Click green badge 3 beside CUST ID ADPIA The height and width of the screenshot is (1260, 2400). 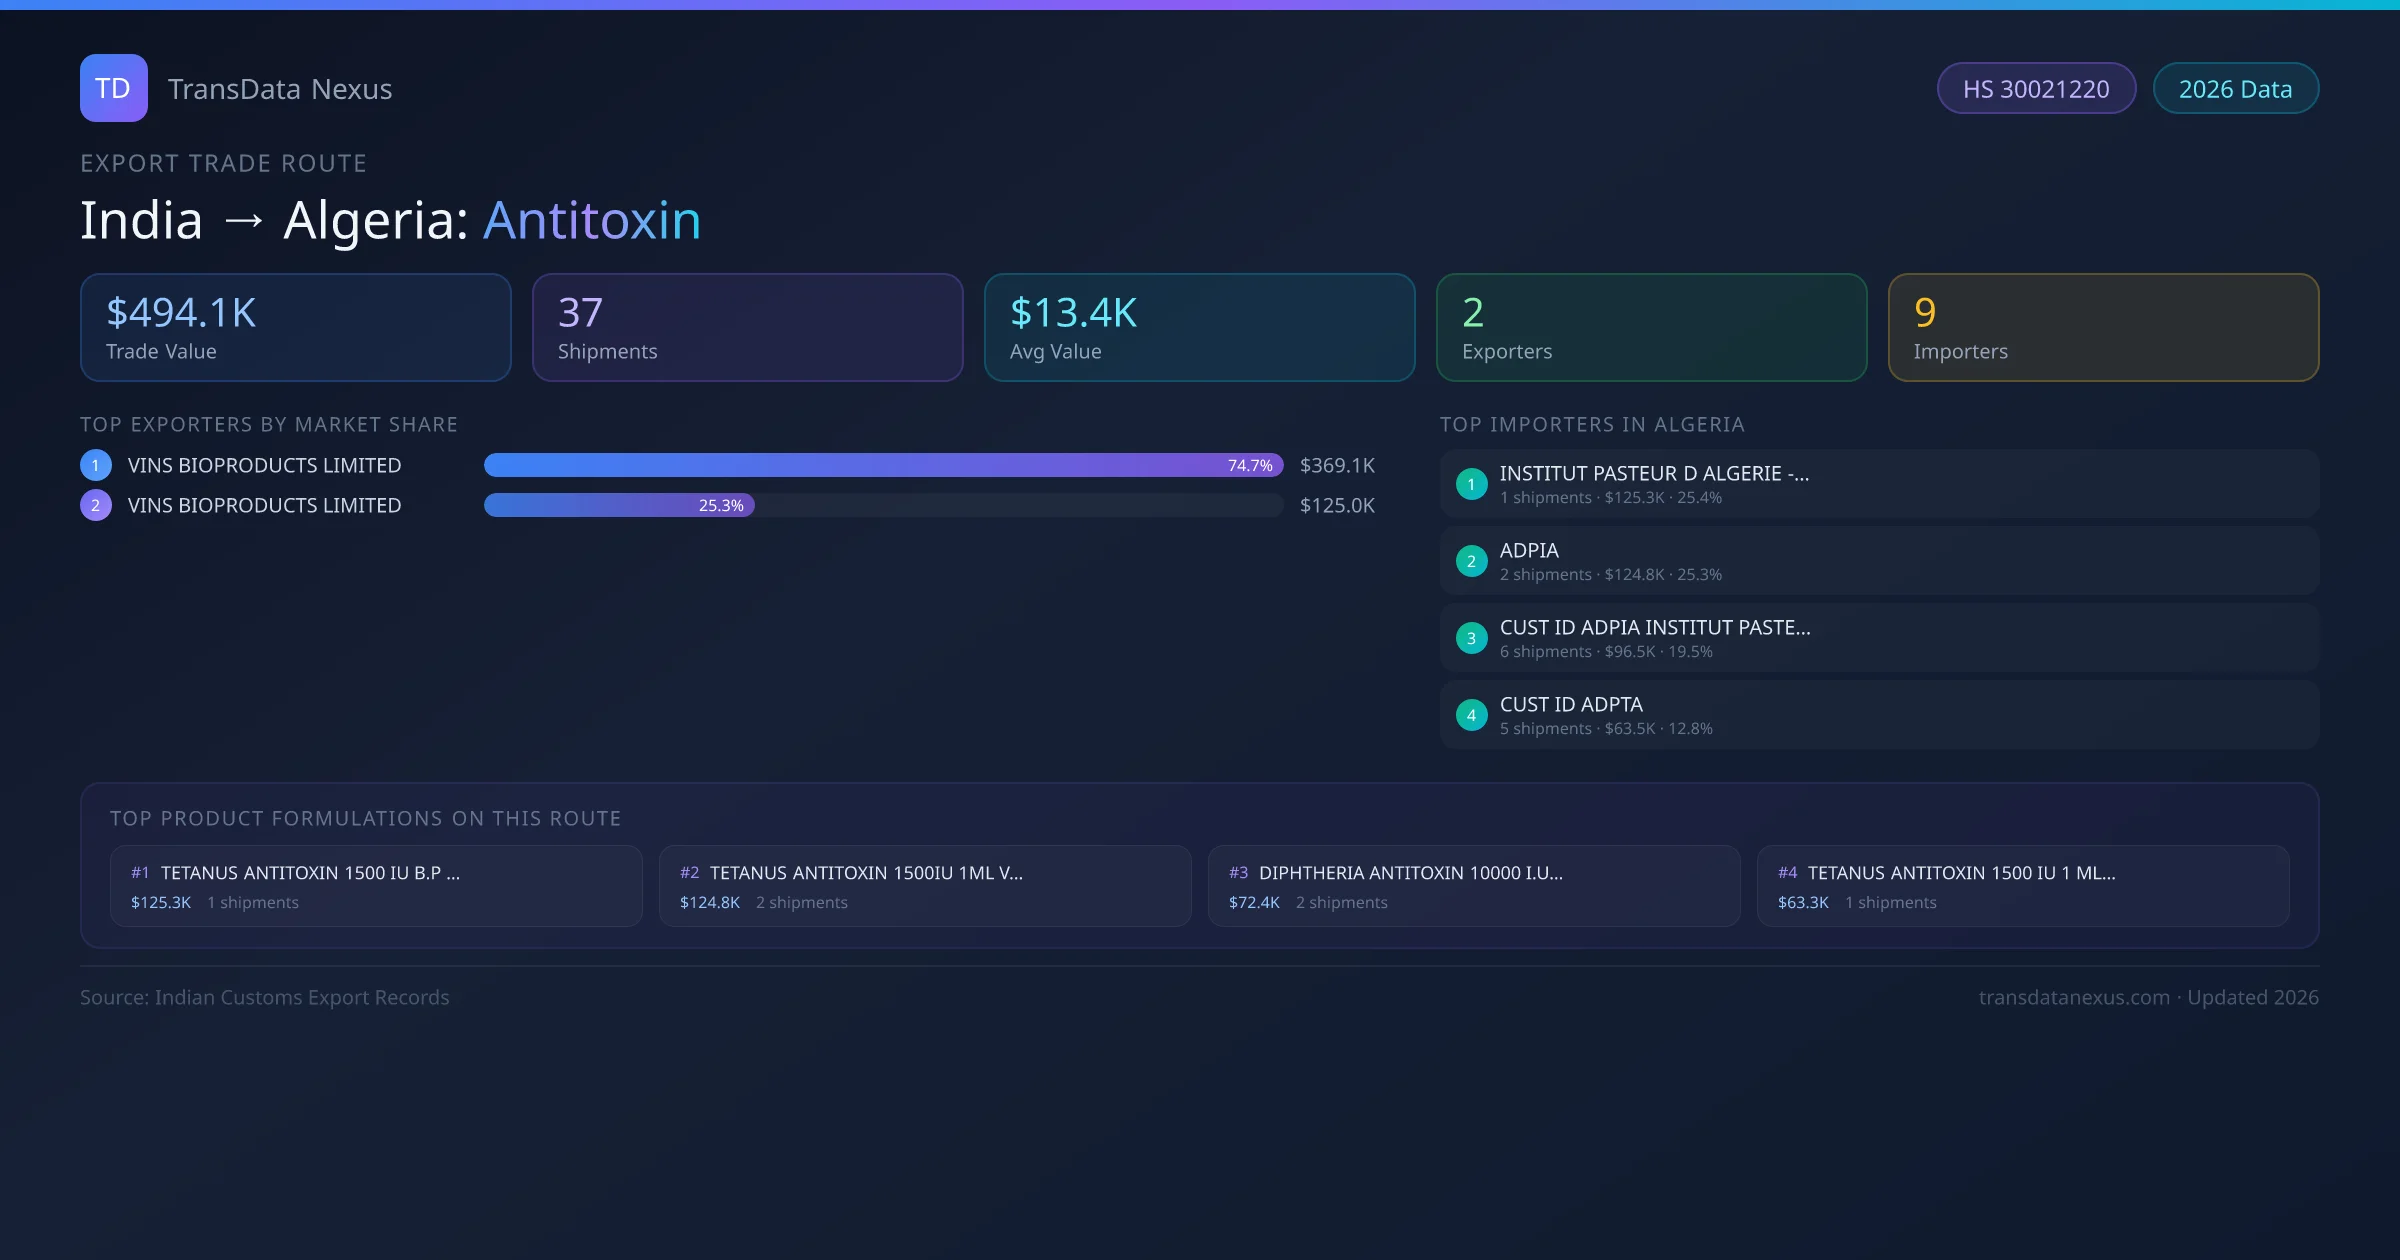(x=1471, y=638)
